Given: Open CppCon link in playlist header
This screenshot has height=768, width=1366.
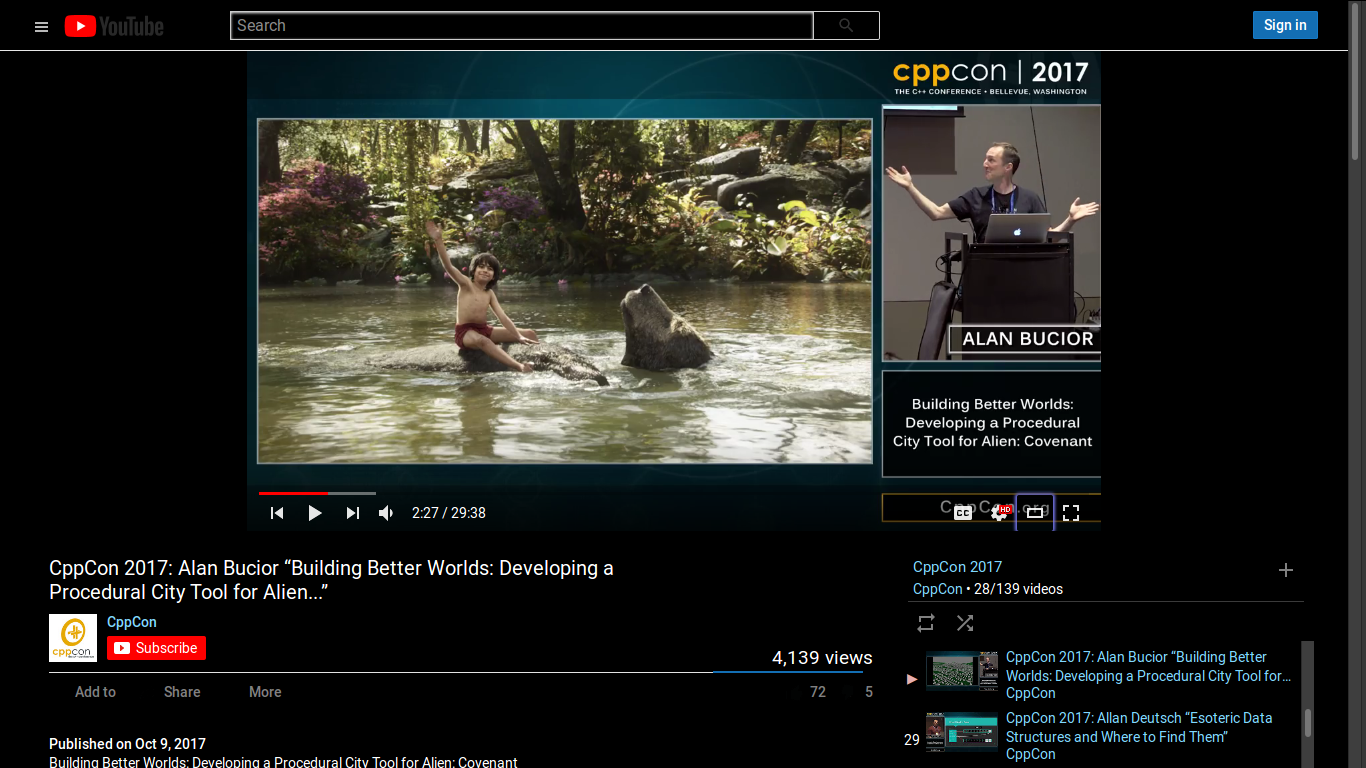Looking at the screenshot, I should (938, 589).
